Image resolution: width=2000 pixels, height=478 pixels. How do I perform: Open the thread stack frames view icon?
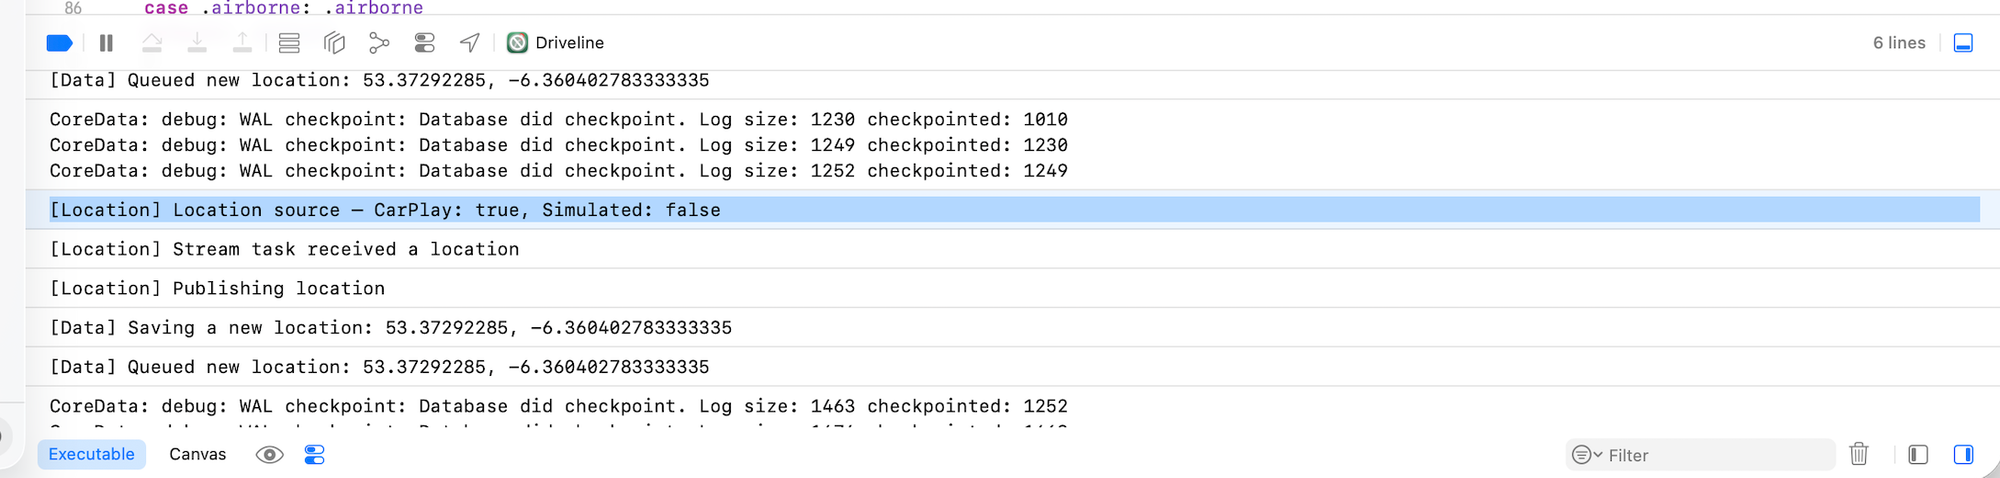(x=289, y=43)
